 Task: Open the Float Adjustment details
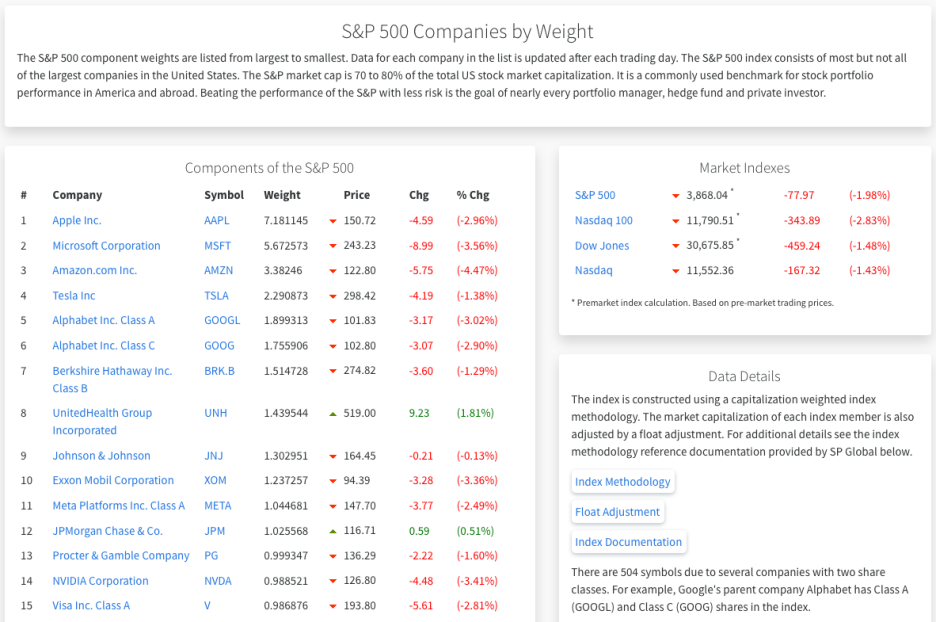click(617, 511)
